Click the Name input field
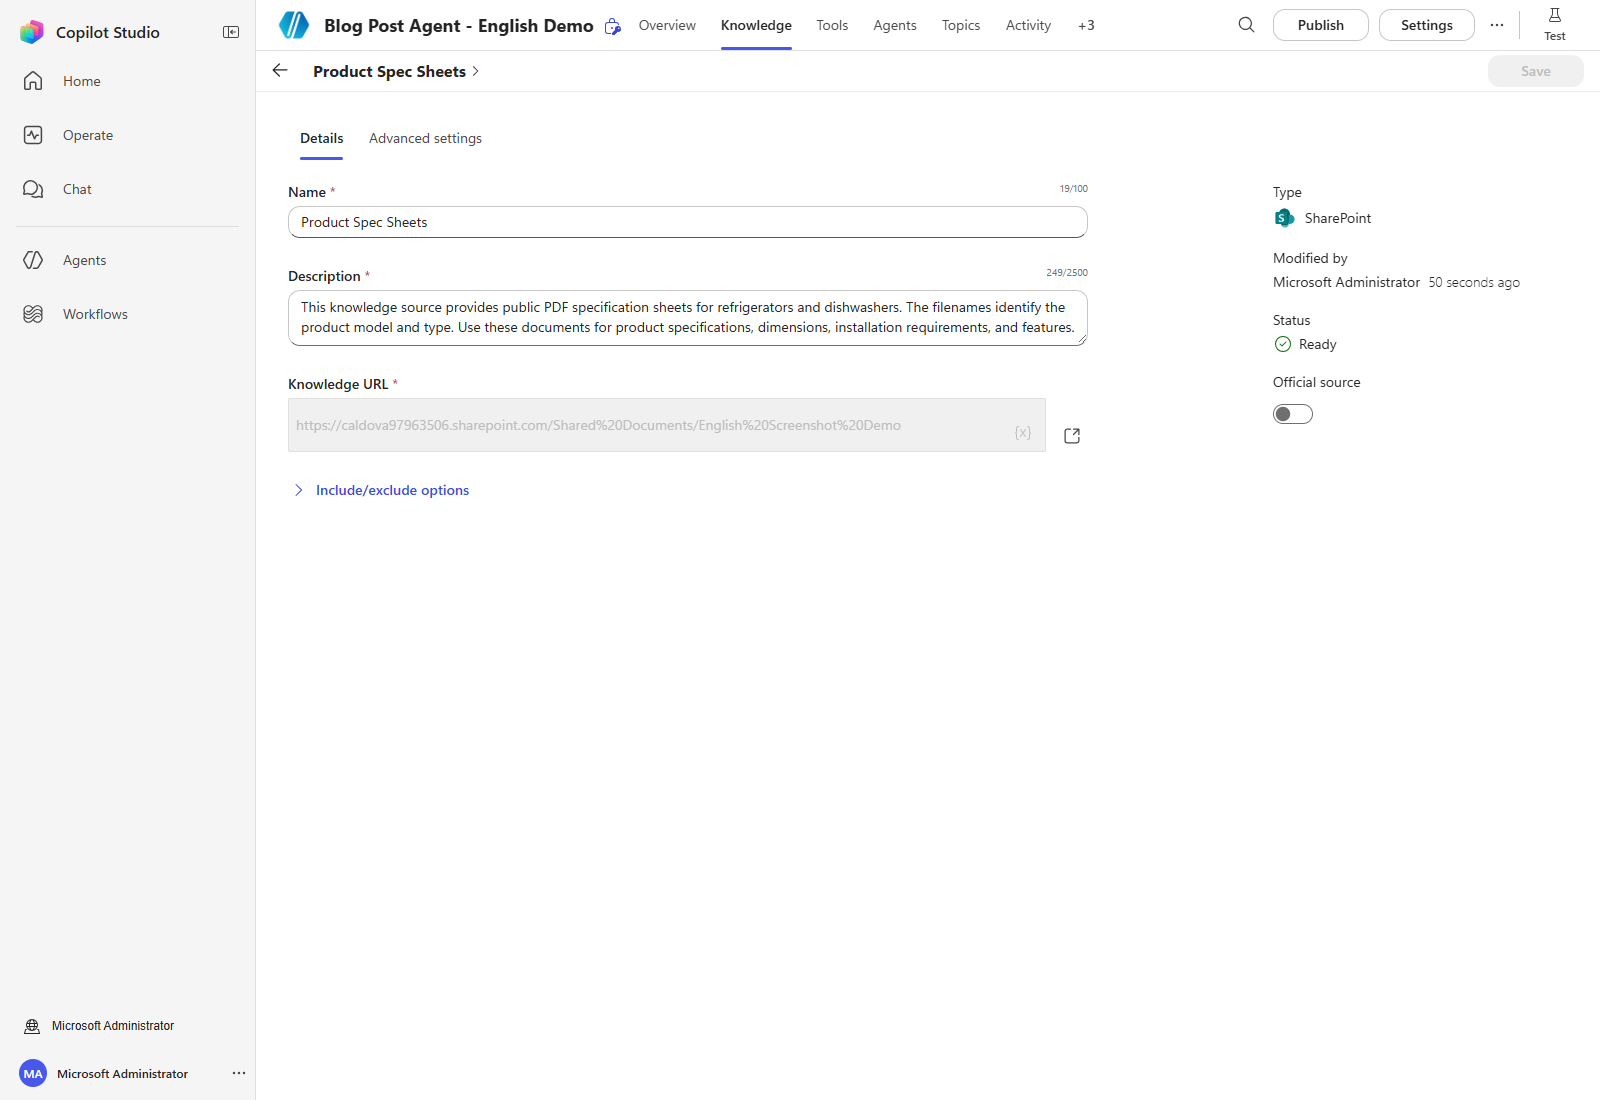This screenshot has height=1100, width=1600. click(x=688, y=222)
